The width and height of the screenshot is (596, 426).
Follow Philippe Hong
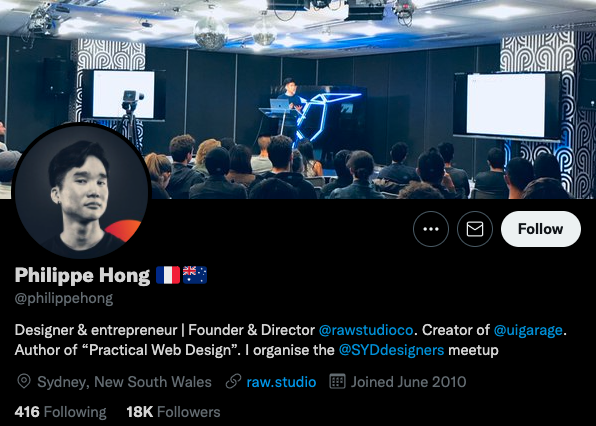pos(541,229)
